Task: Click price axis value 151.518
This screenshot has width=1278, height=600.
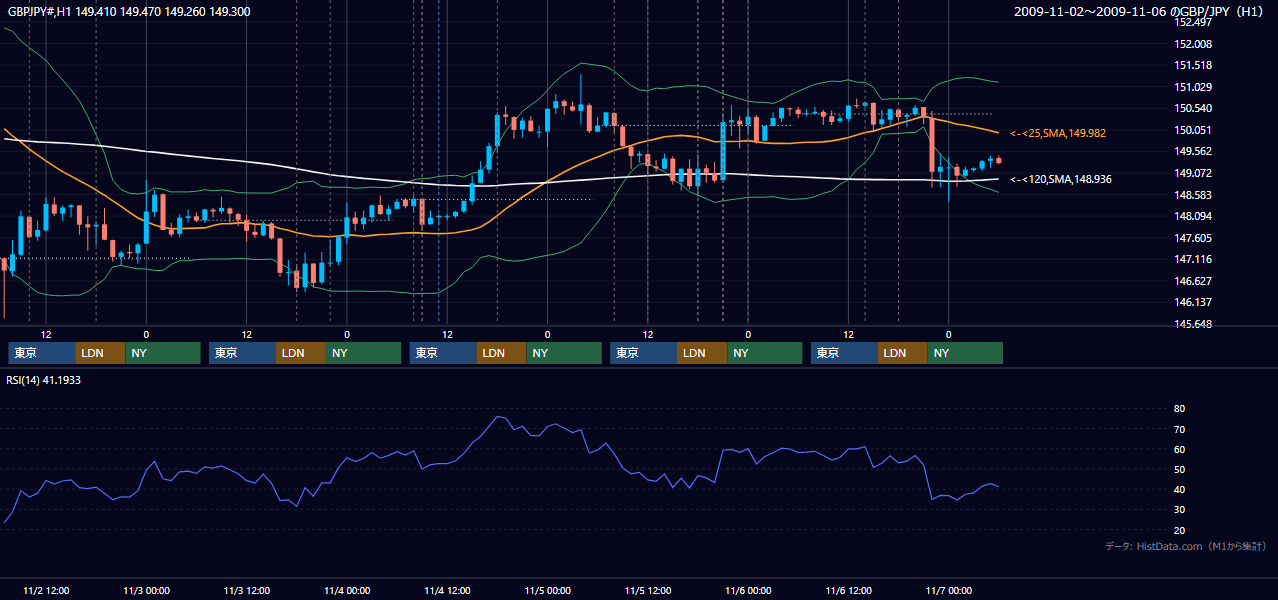Action: [x=1193, y=65]
